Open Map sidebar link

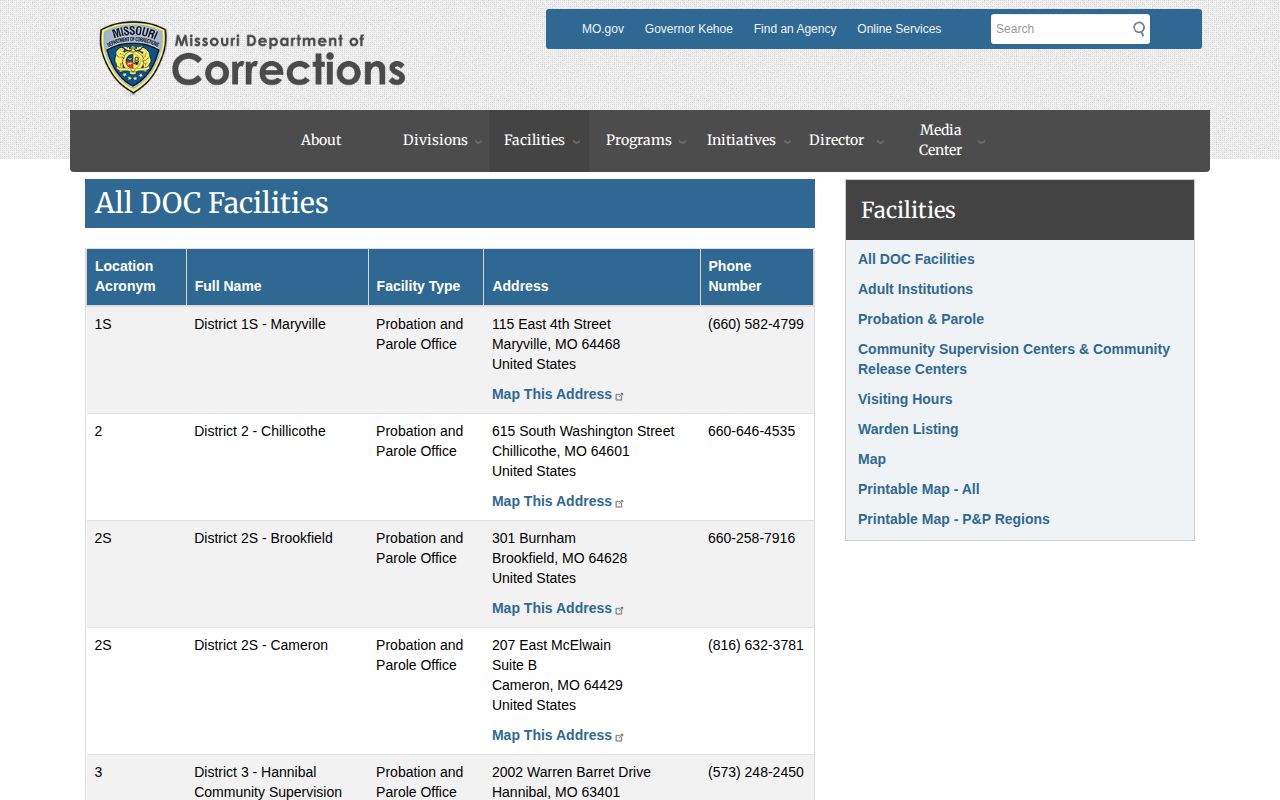[872, 459]
